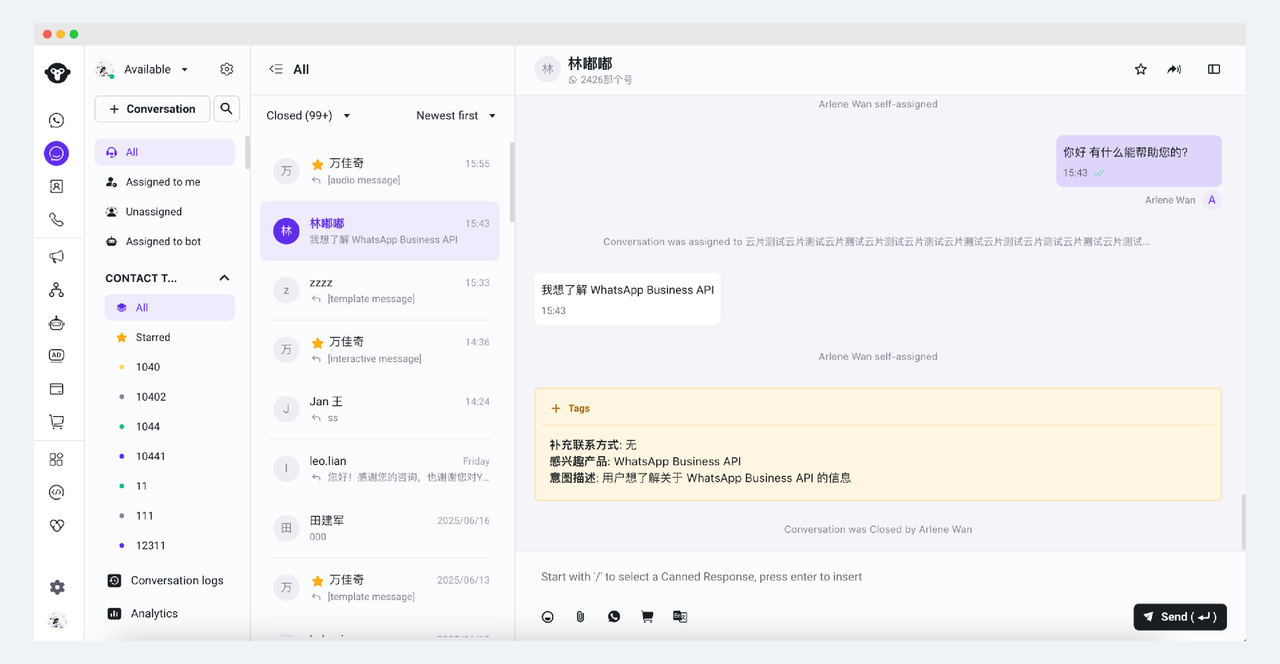Open the Available status dropdown
The image size is (1280, 664).
tap(155, 70)
